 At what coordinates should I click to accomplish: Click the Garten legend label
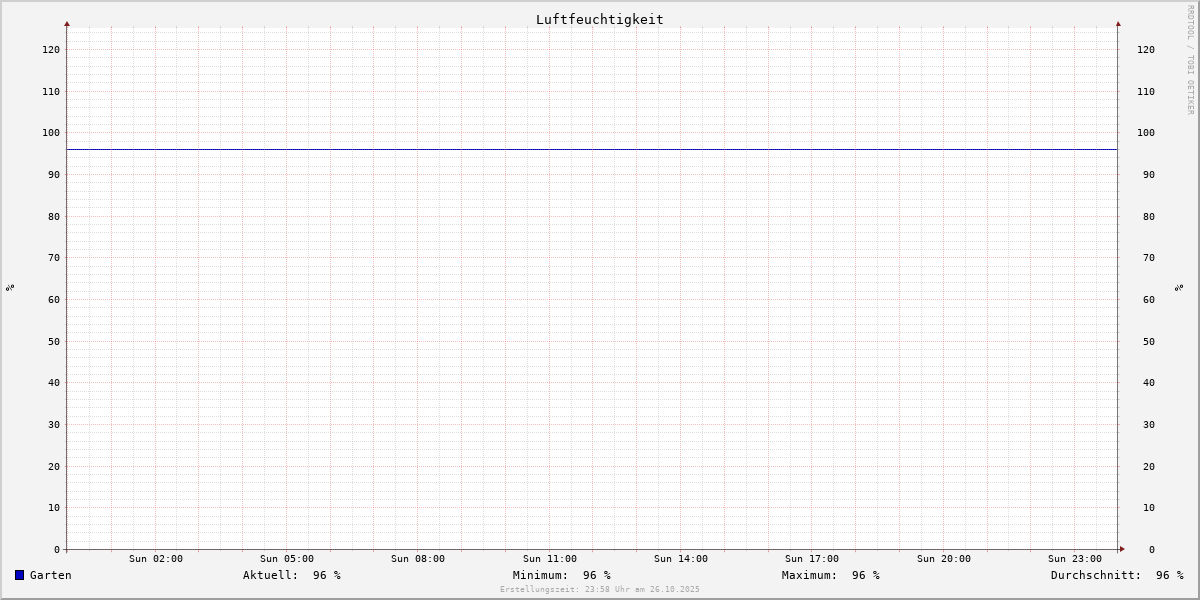point(51,575)
